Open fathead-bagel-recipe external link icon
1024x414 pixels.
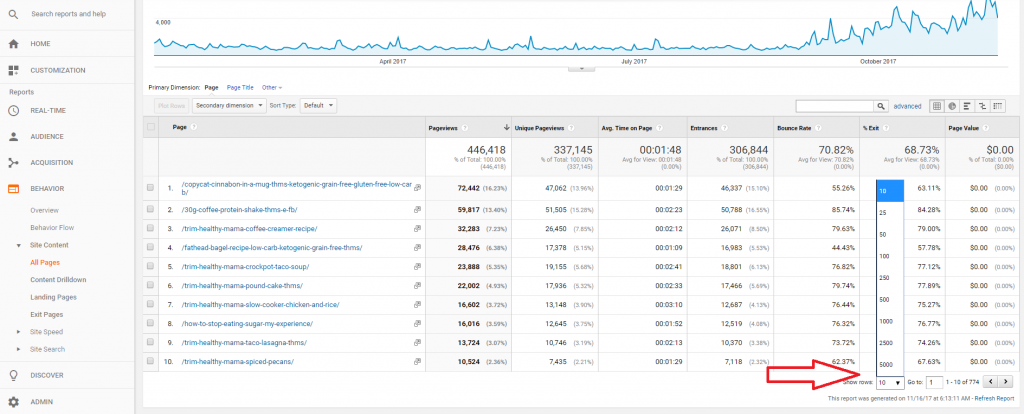(x=417, y=248)
